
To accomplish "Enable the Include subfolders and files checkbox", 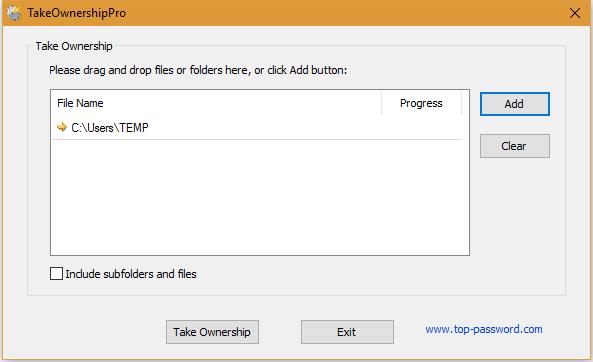I will [x=56, y=273].
